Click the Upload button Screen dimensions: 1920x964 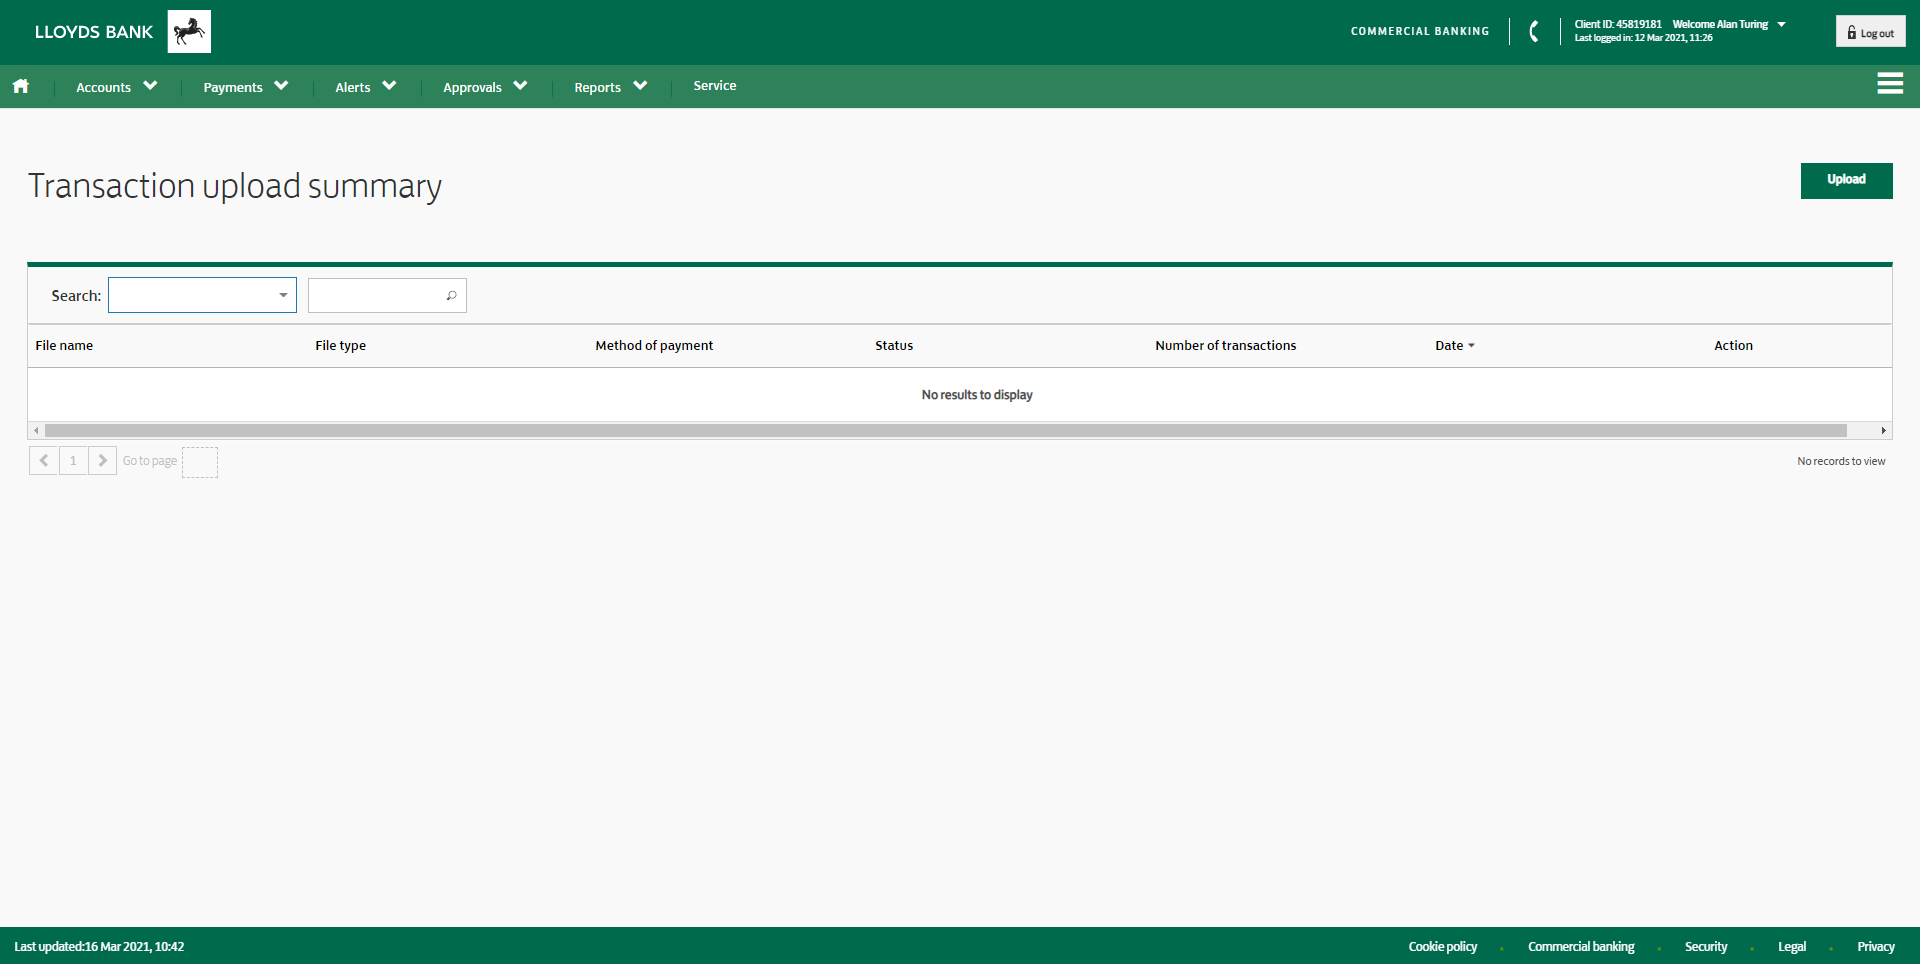point(1846,181)
